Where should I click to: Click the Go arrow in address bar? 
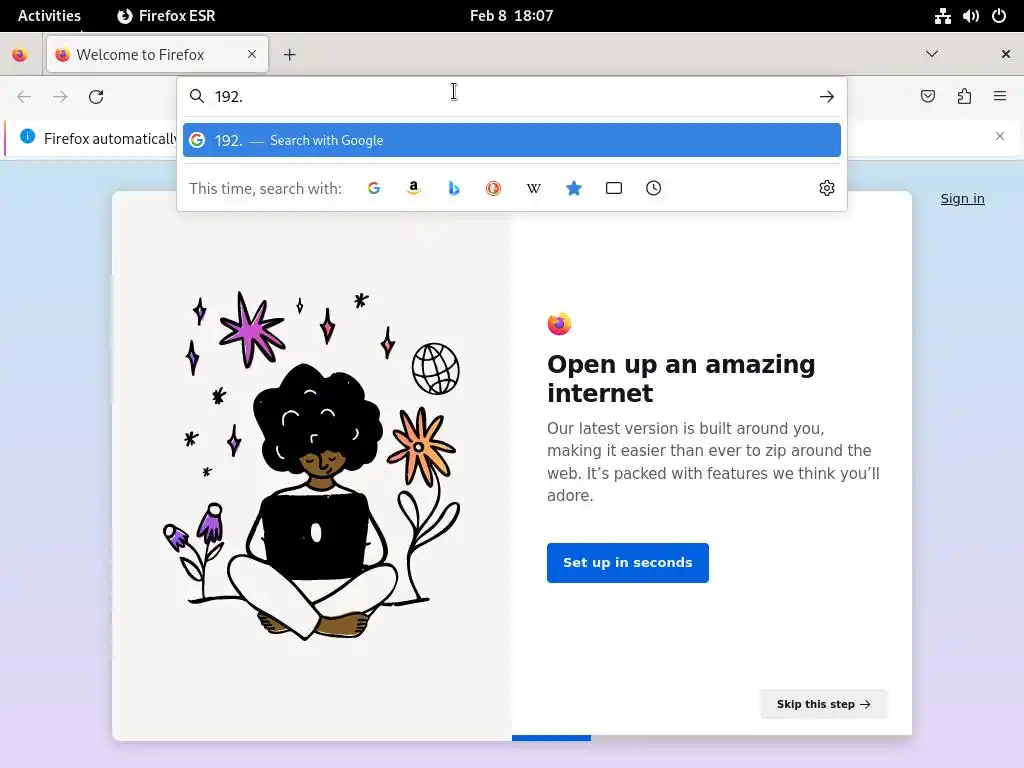pyautogui.click(x=827, y=97)
